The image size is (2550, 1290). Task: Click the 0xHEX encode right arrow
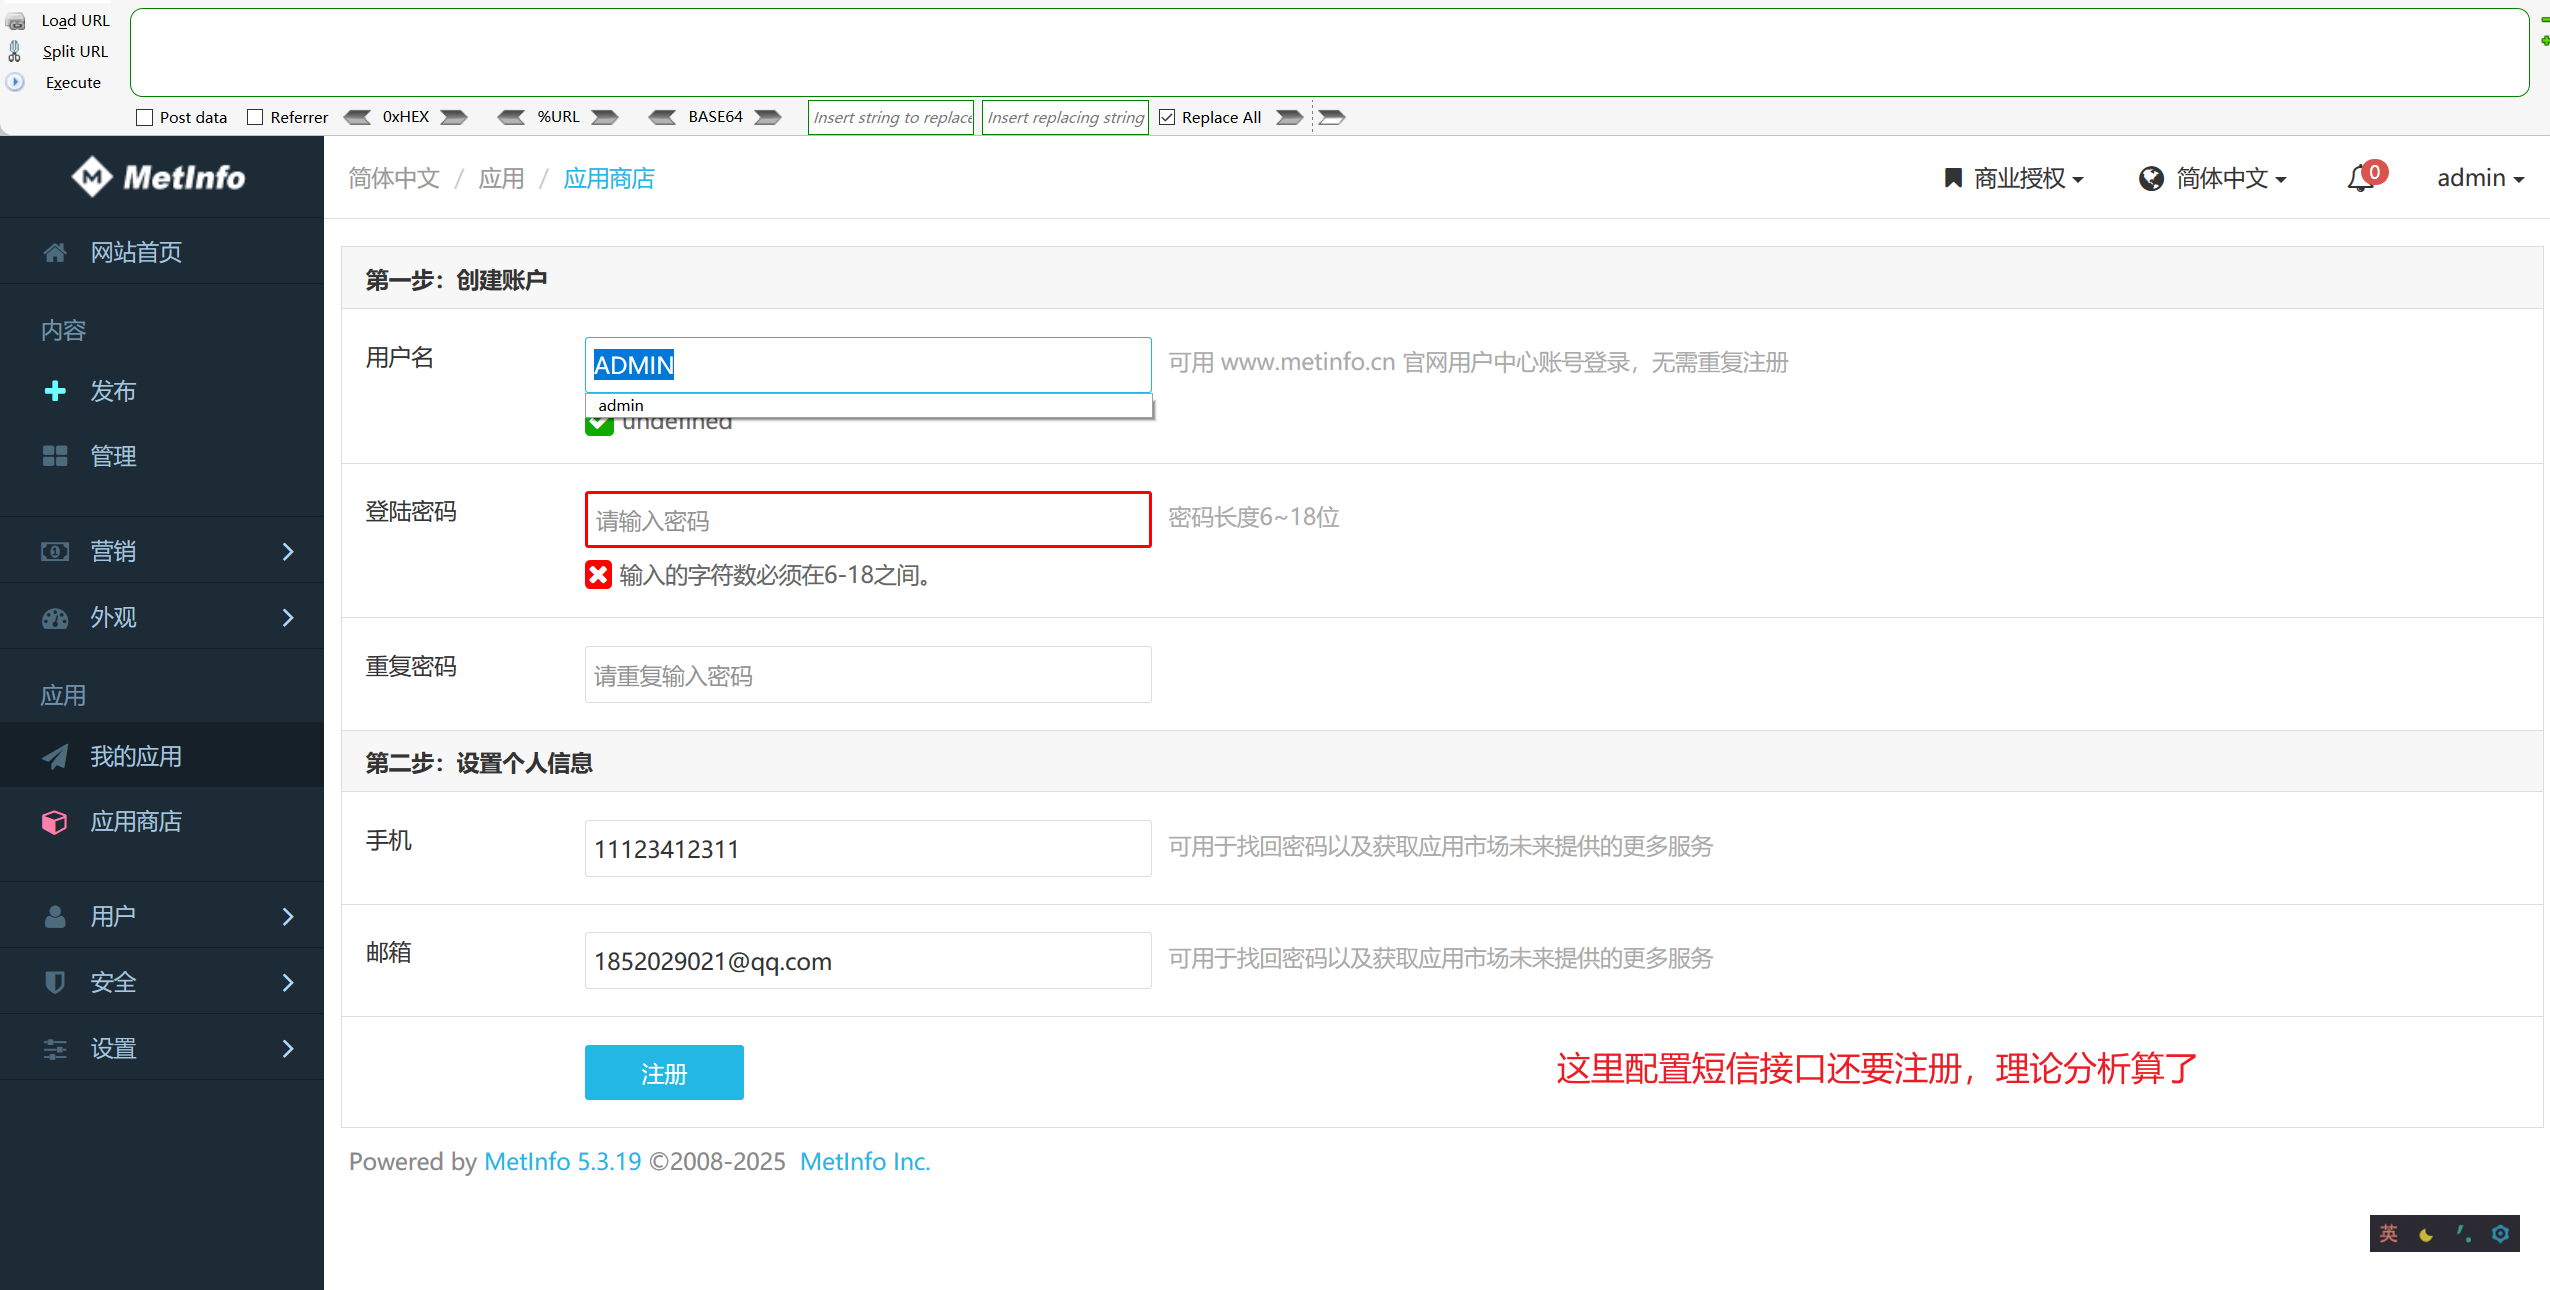coord(454,117)
